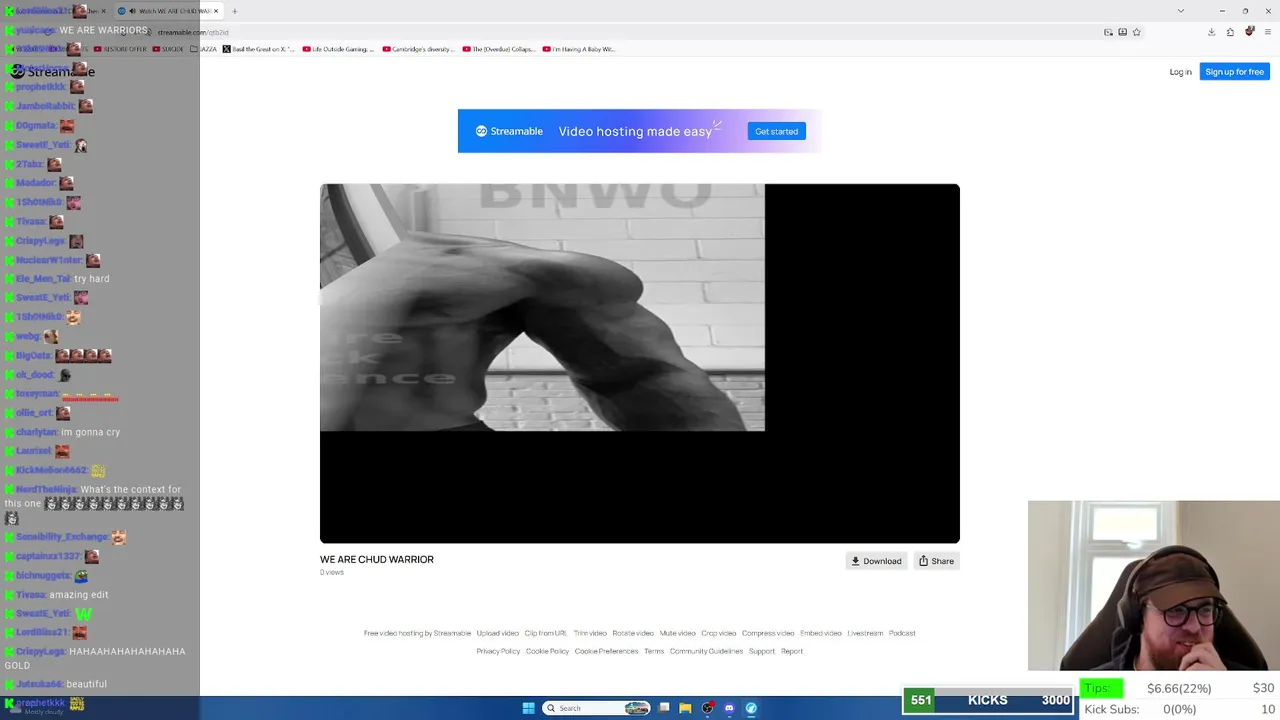Open the Rotate video footer link
The height and width of the screenshot is (720, 1280).
pyautogui.click(x=633, y=633)
